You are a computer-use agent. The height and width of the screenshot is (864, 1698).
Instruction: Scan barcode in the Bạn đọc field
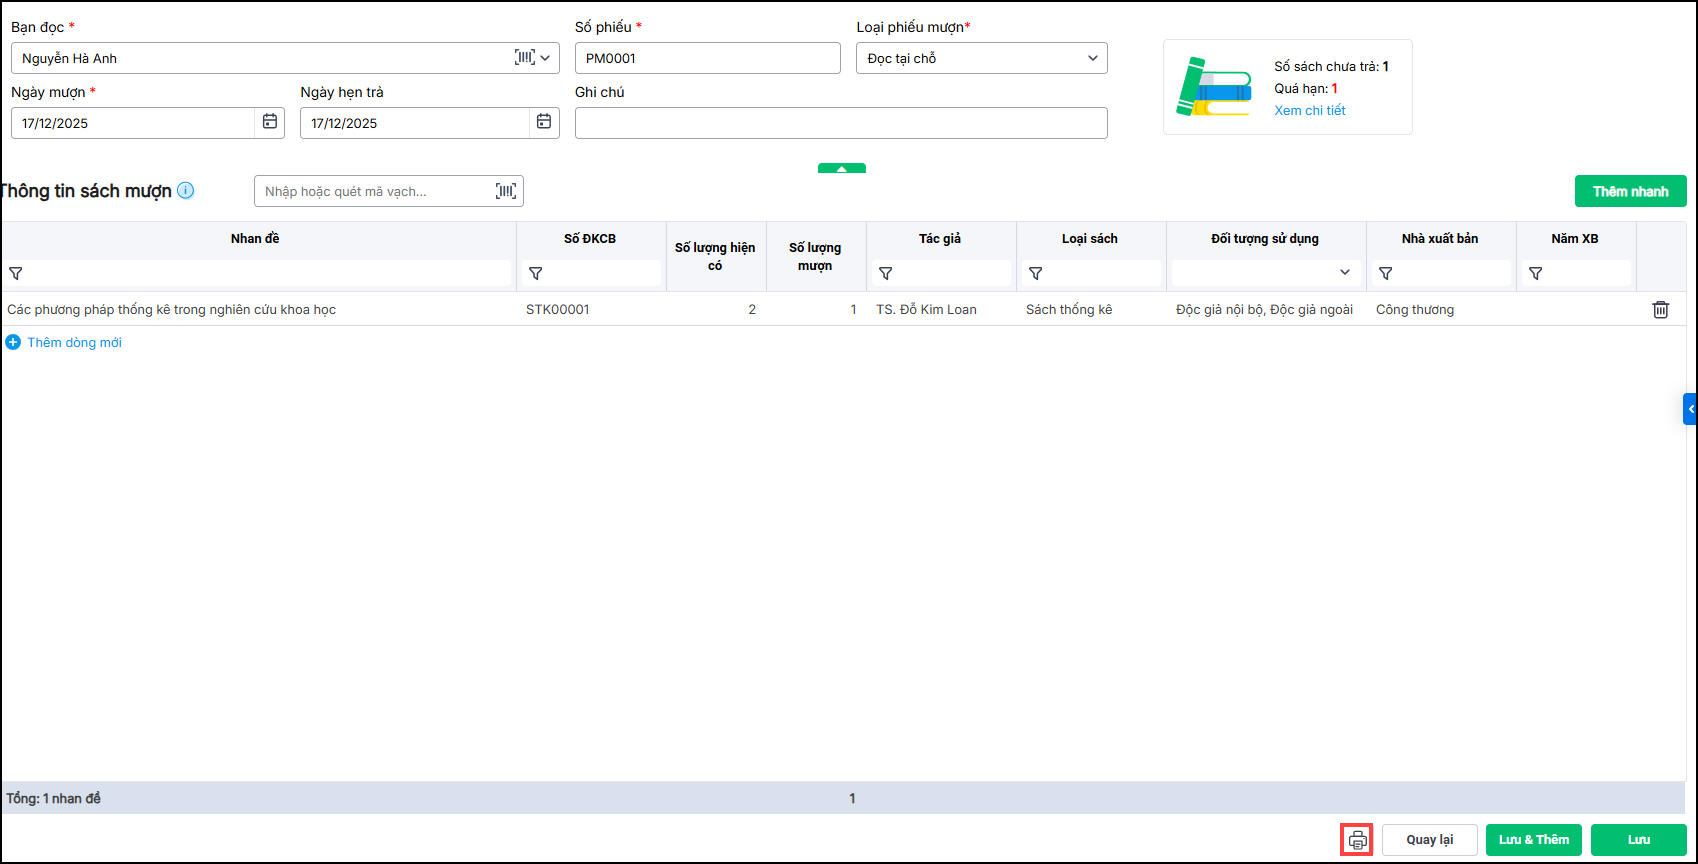click(524, 58)
